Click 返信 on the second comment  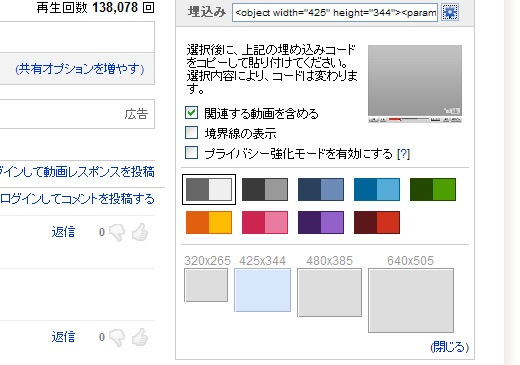point(63,337)
